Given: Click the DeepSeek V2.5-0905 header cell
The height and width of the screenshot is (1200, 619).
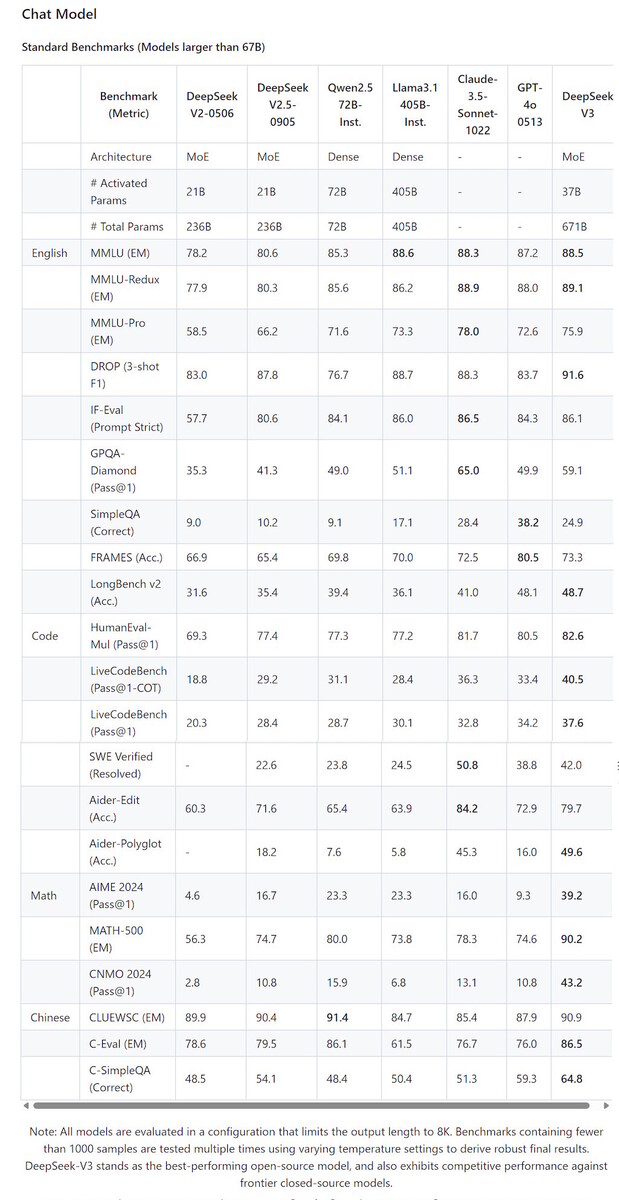Looking at the screenshot, I should pos(283,105).
